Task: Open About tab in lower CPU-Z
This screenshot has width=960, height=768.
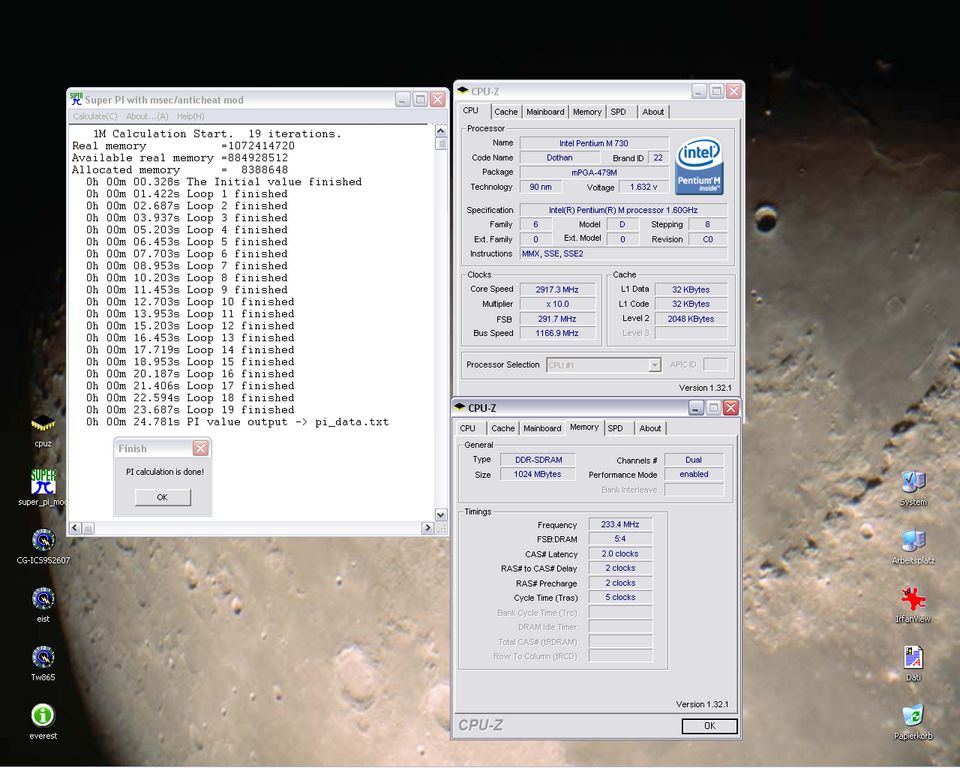Action: coord(650,429)
